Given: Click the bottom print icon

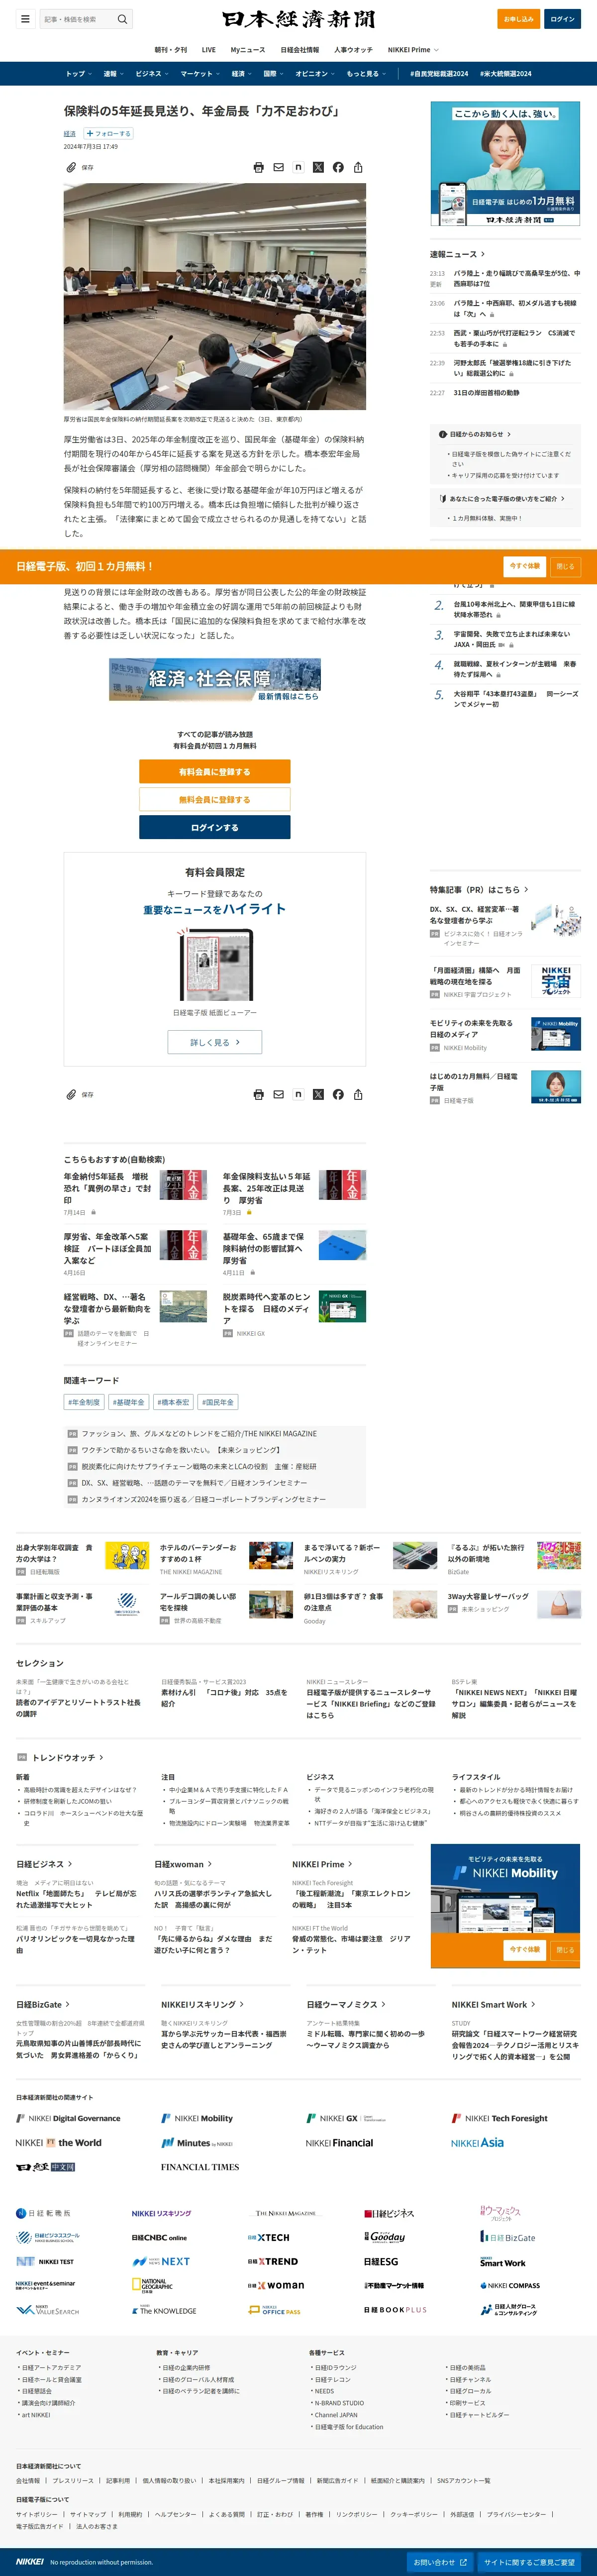Looking at the screenshot, I should click(x=259, y=1095).
